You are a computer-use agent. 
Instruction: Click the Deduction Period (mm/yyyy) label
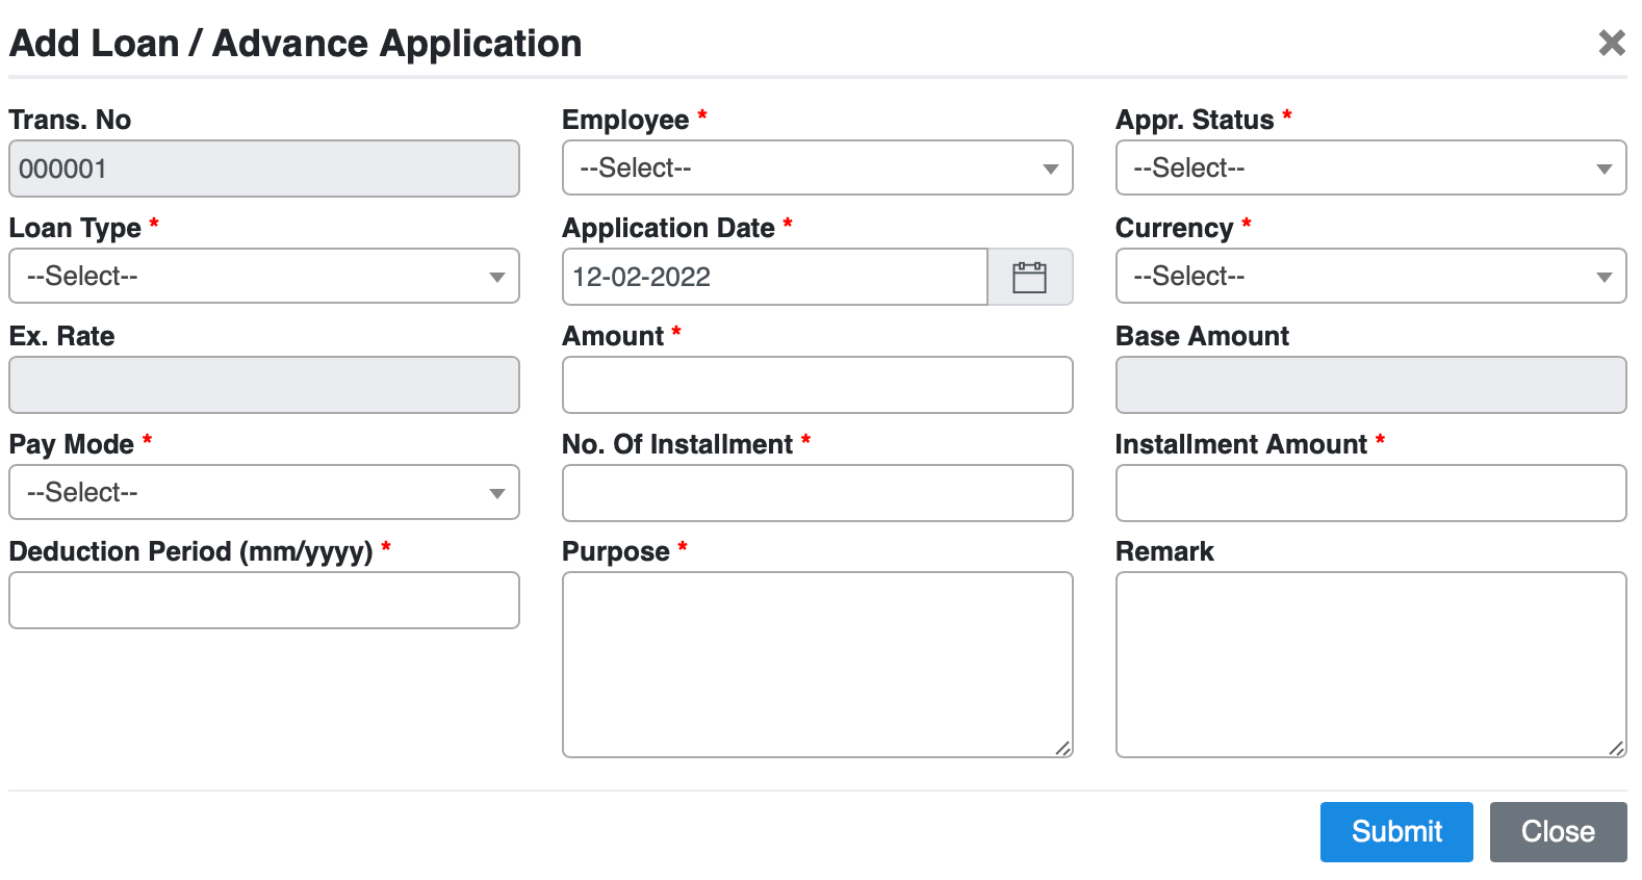[191, 552]
